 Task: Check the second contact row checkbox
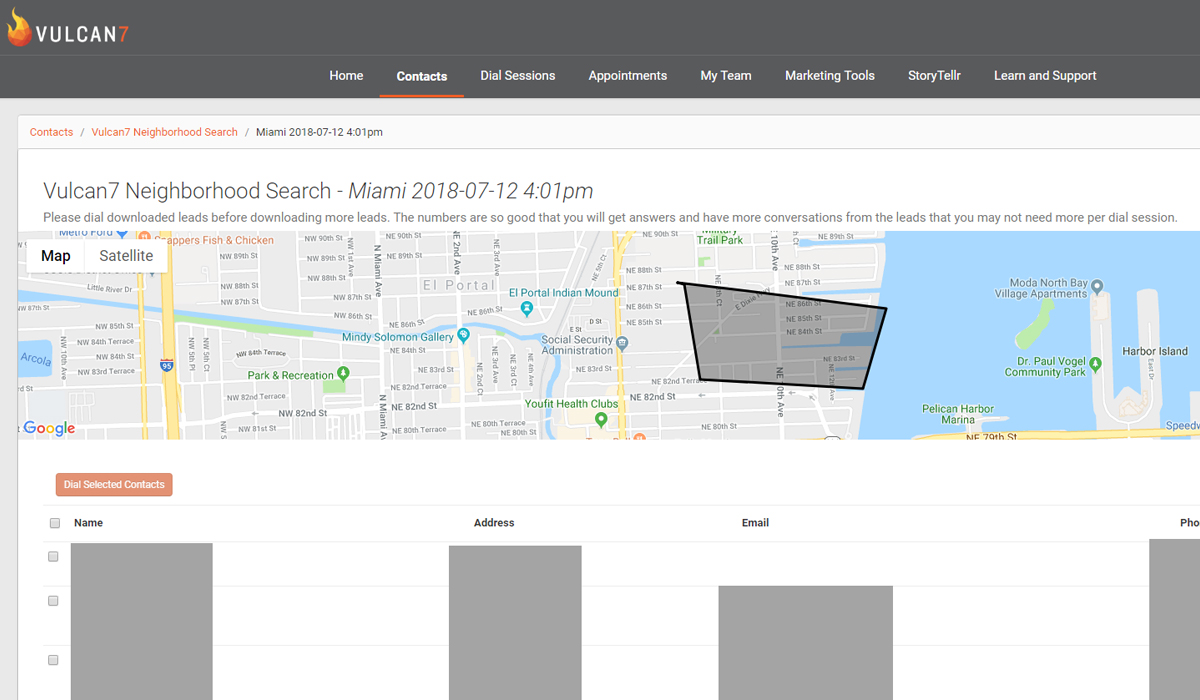(54, 601)
